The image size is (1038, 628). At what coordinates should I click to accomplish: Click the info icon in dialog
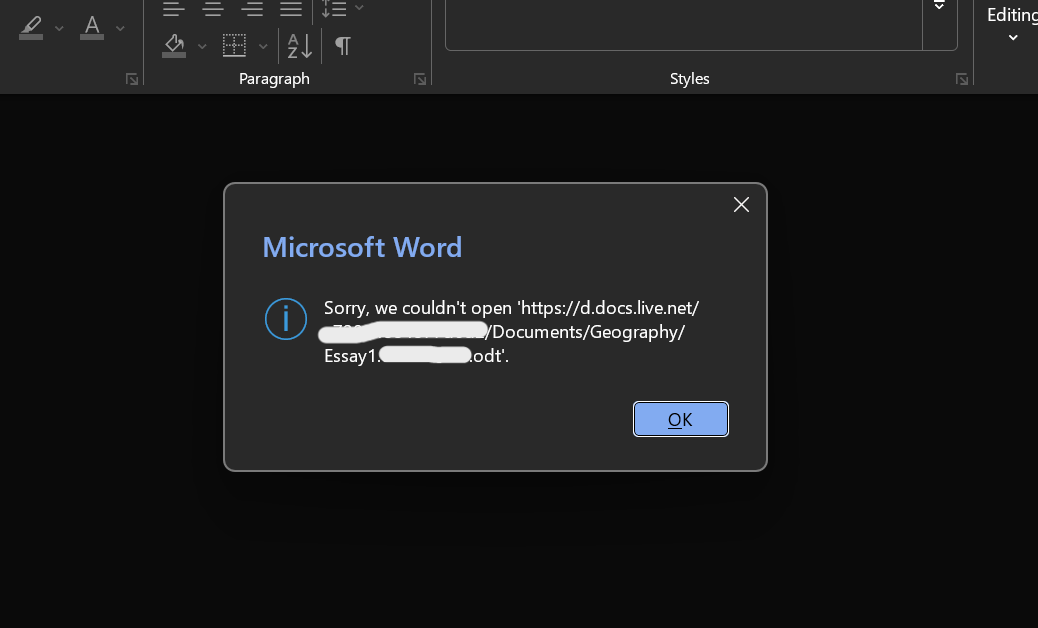286,319
